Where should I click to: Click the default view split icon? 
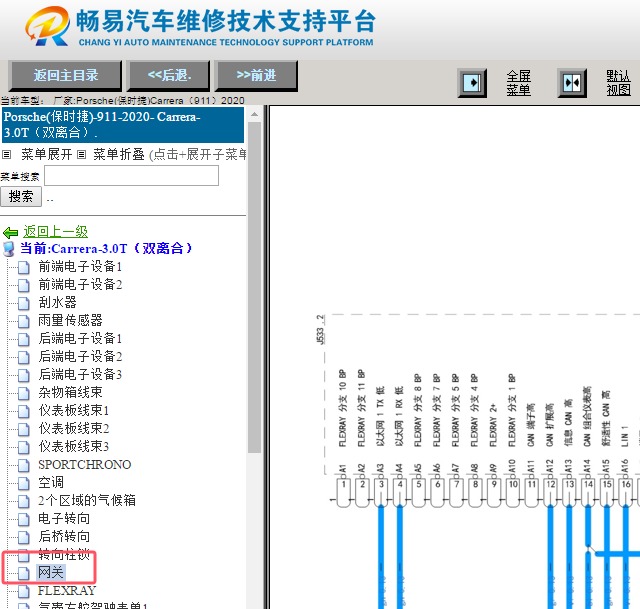(572, 83)
